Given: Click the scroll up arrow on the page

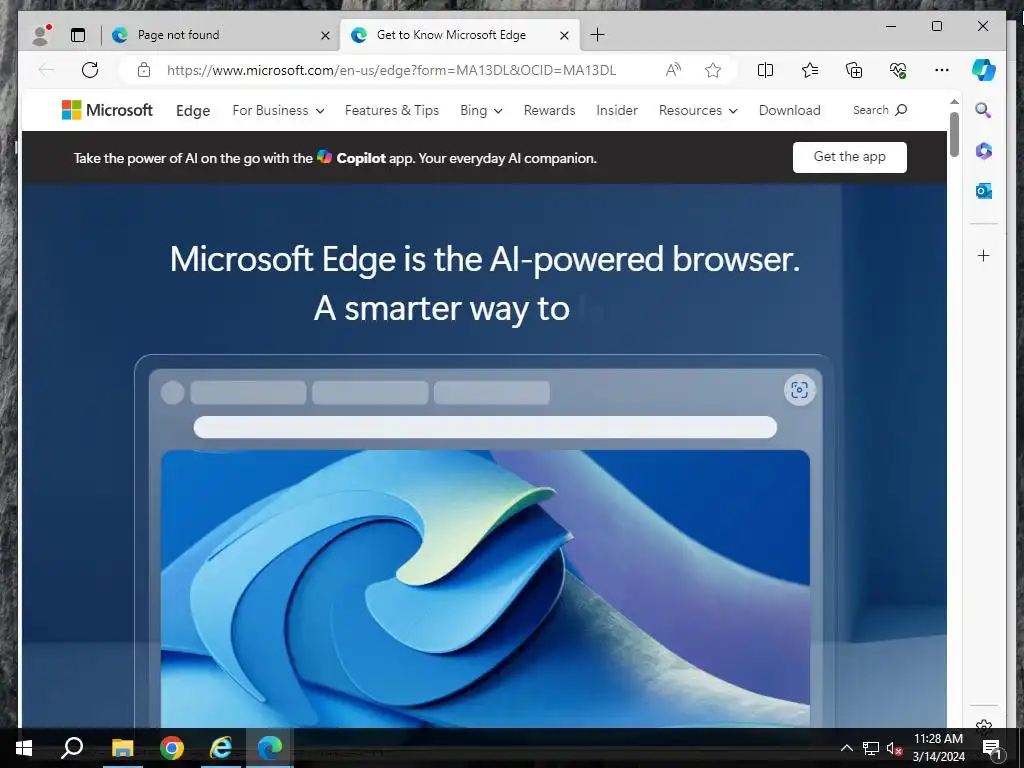Looking at the screenshot, I should (x=954, y=102).
